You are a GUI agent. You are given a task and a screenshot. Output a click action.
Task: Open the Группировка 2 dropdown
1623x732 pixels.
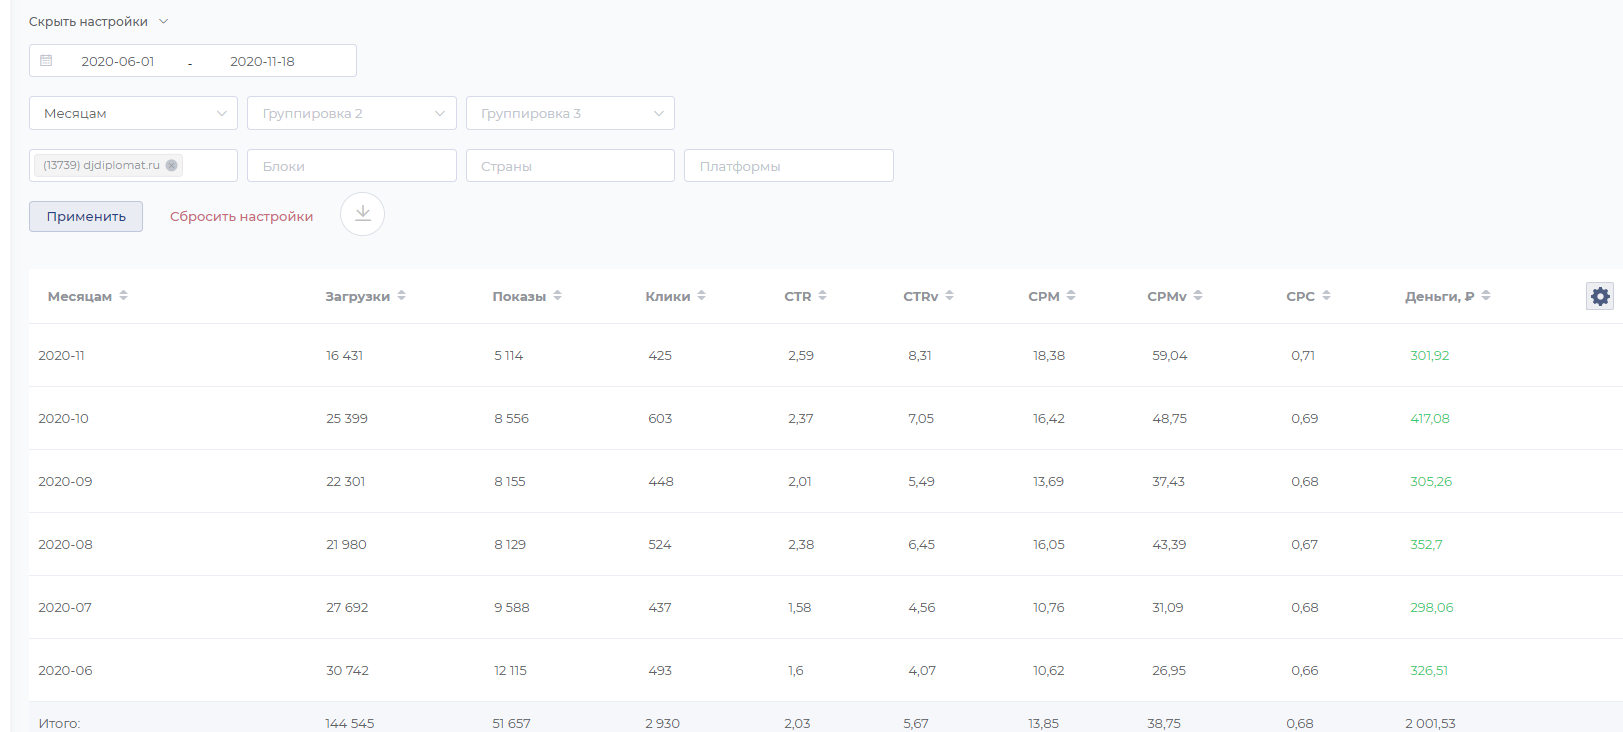coord(352,113)
